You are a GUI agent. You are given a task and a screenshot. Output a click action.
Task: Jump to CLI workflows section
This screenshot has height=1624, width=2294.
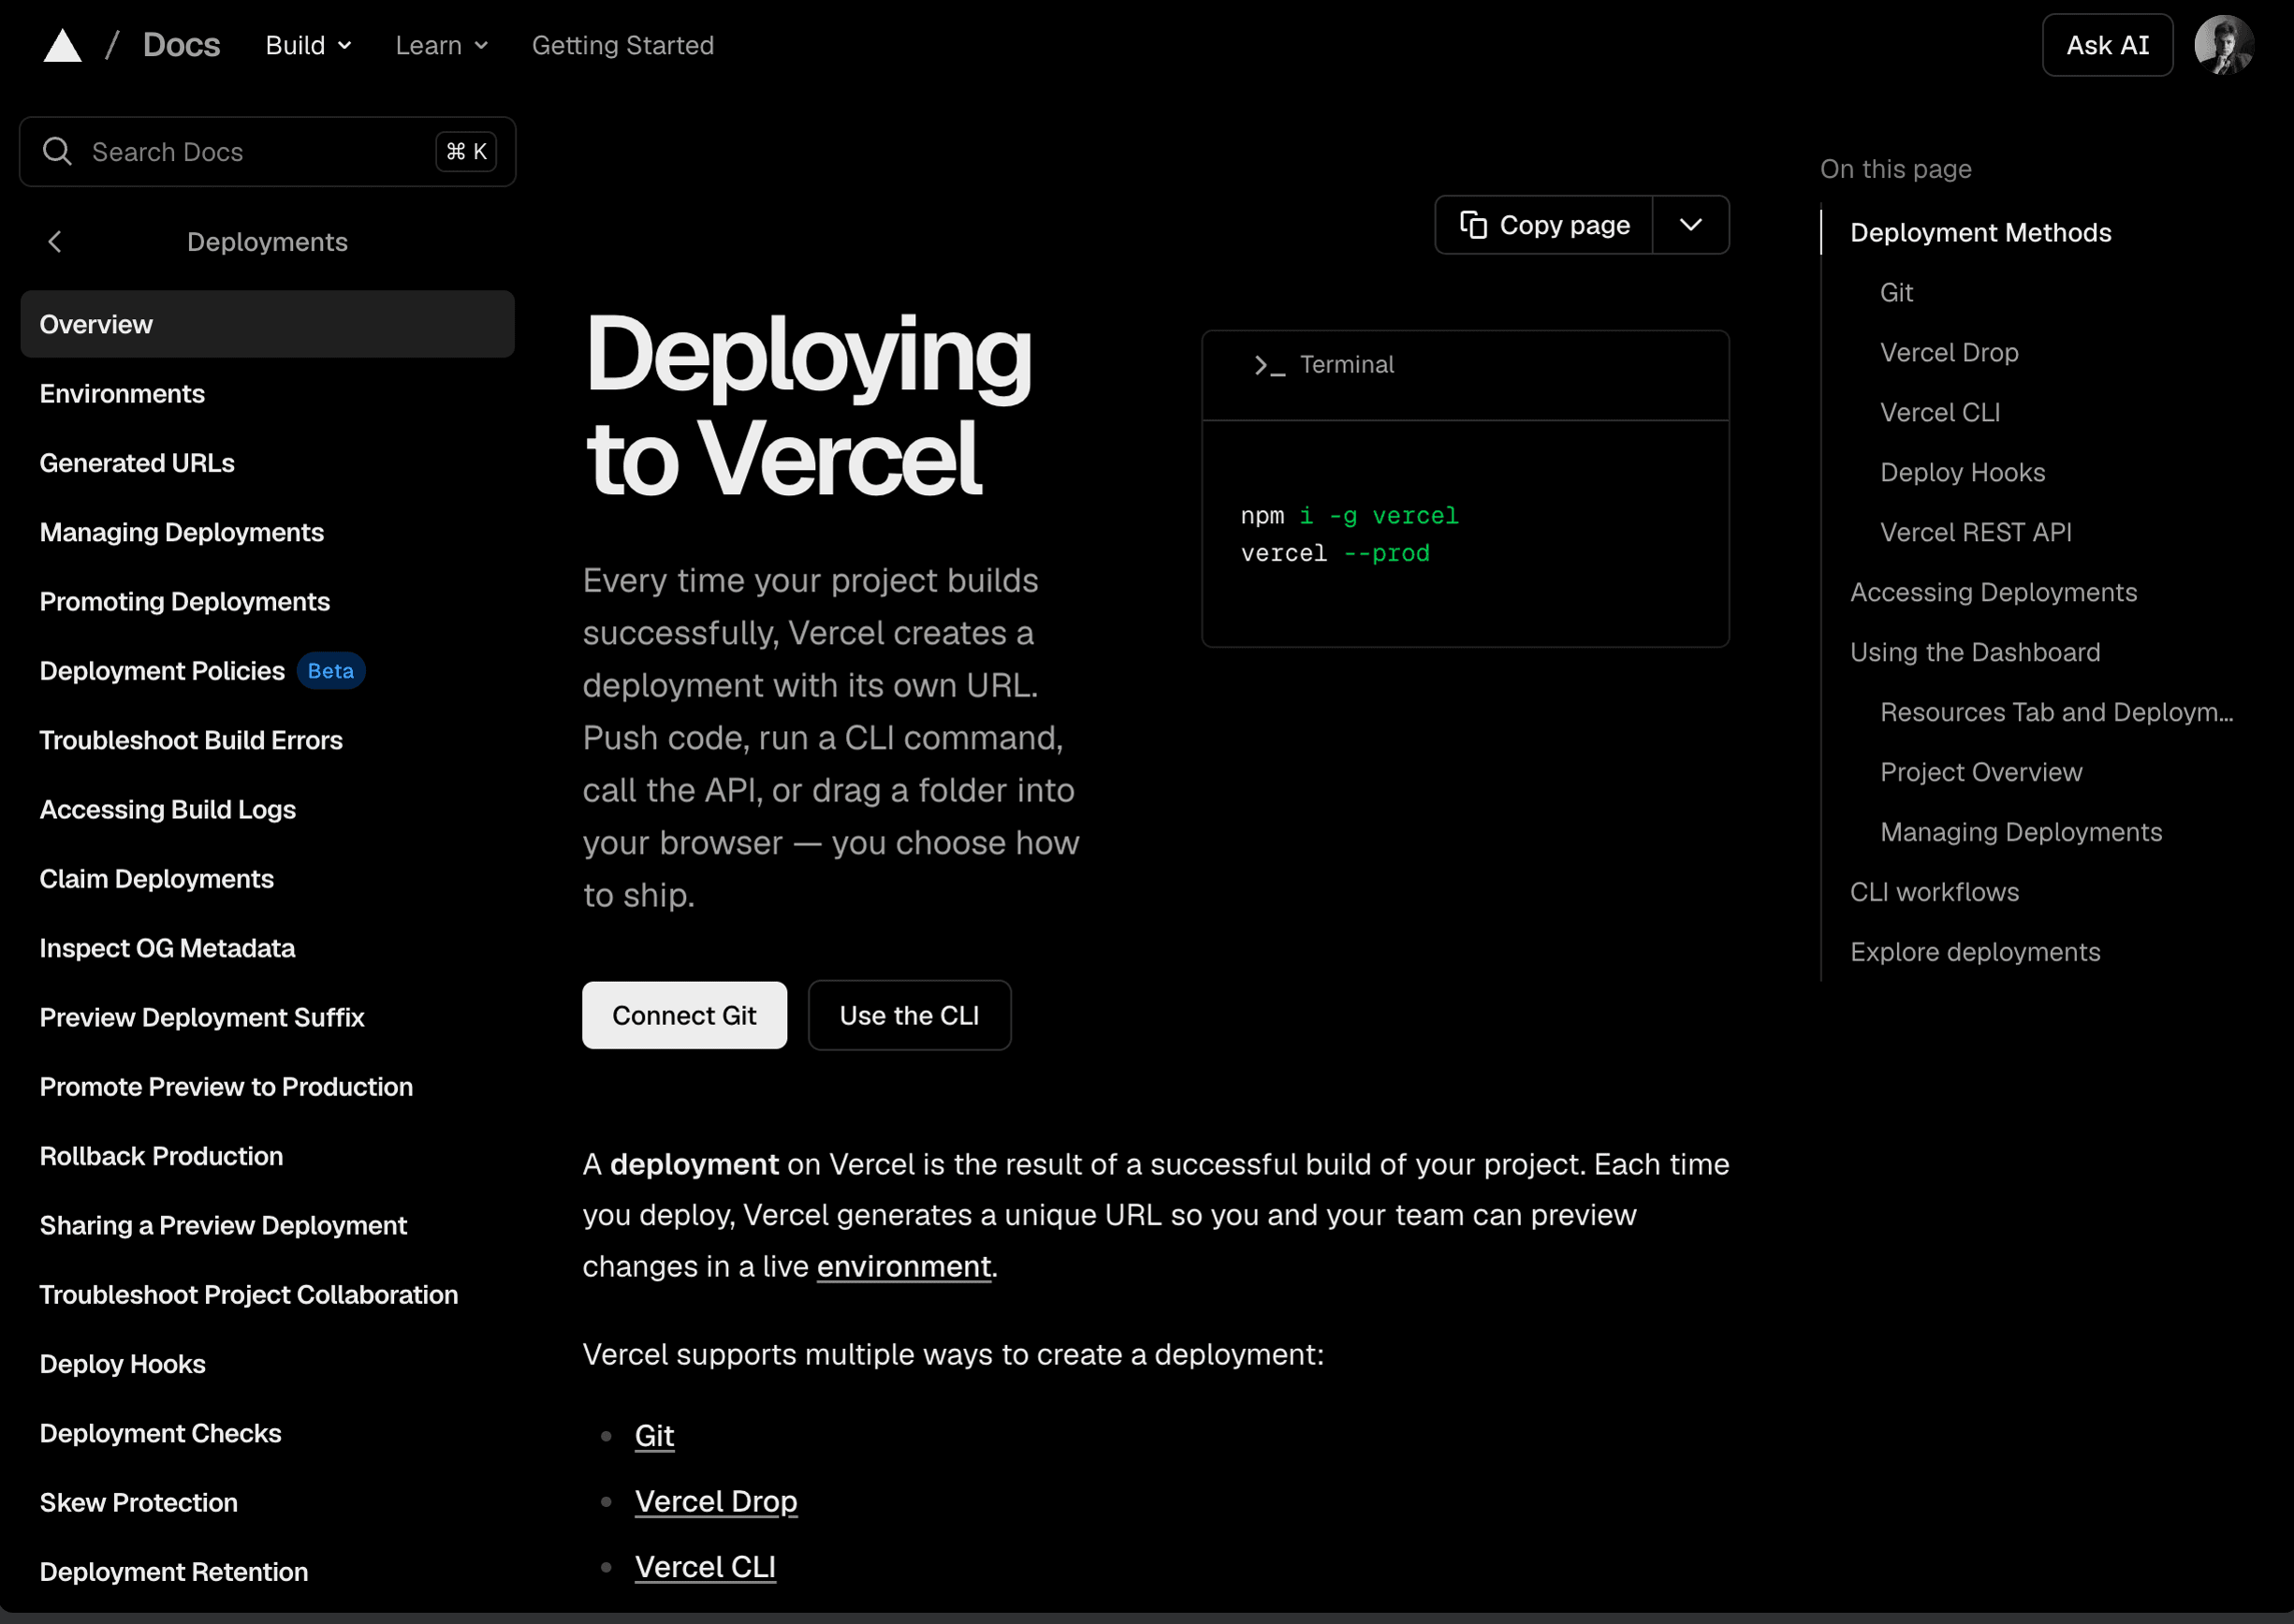(x=1934, y=893)
